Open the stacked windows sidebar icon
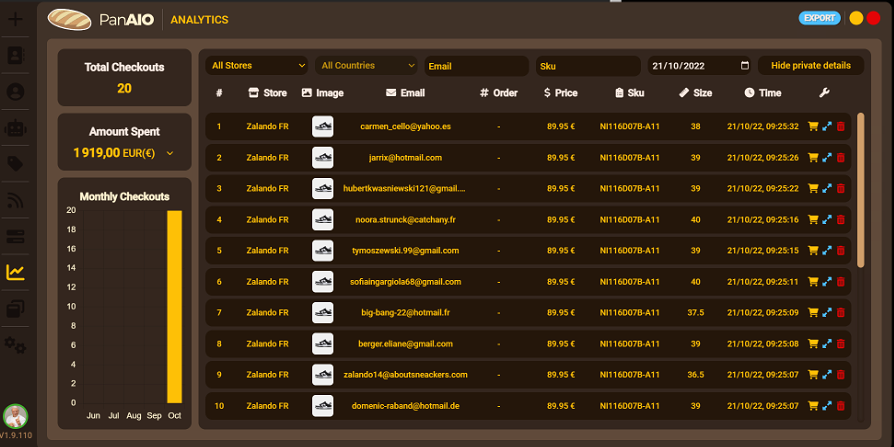 [15, 309]
